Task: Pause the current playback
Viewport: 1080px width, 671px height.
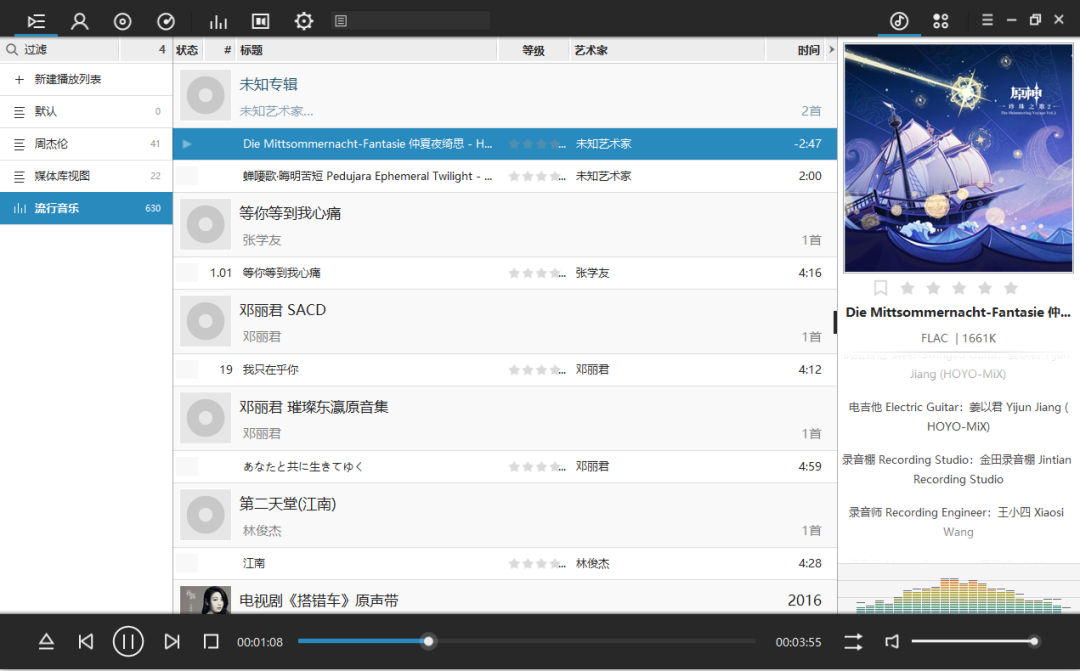Action: [x=128, y=642]
